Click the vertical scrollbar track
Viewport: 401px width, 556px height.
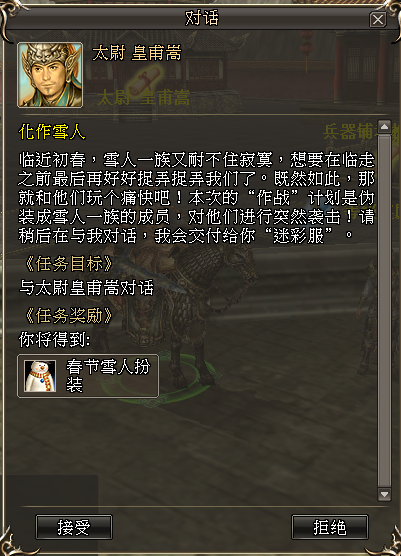coord(384,310)
